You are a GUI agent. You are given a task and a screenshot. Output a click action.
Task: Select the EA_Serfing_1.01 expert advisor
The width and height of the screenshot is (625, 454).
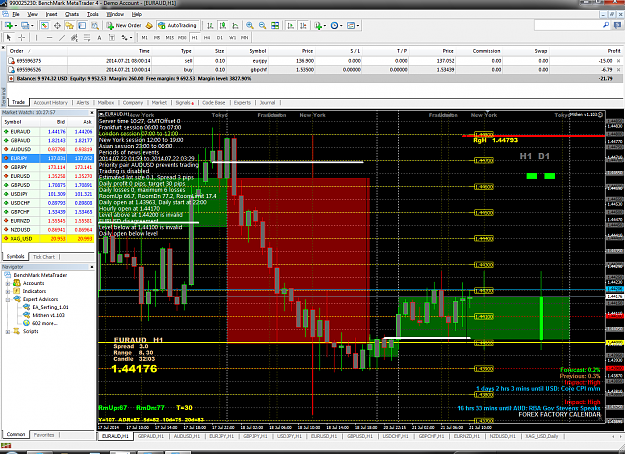(x=50, y=307)
